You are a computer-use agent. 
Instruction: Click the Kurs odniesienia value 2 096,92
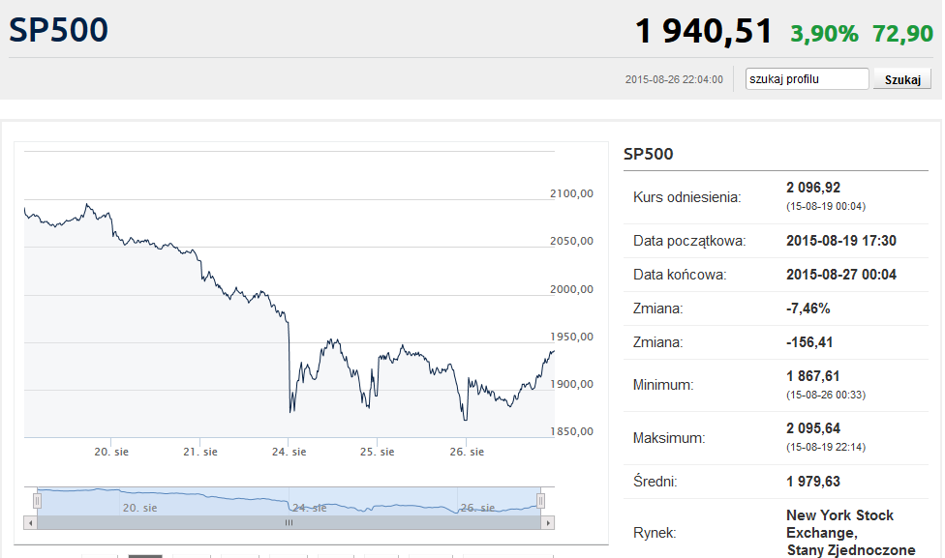[x=812, y=187]
